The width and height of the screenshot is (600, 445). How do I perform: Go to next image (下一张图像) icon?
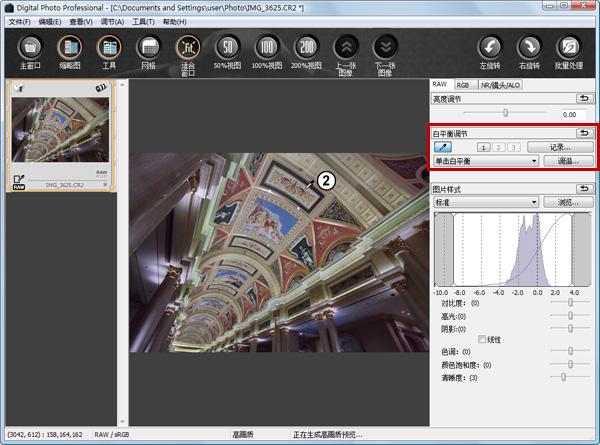385,48
